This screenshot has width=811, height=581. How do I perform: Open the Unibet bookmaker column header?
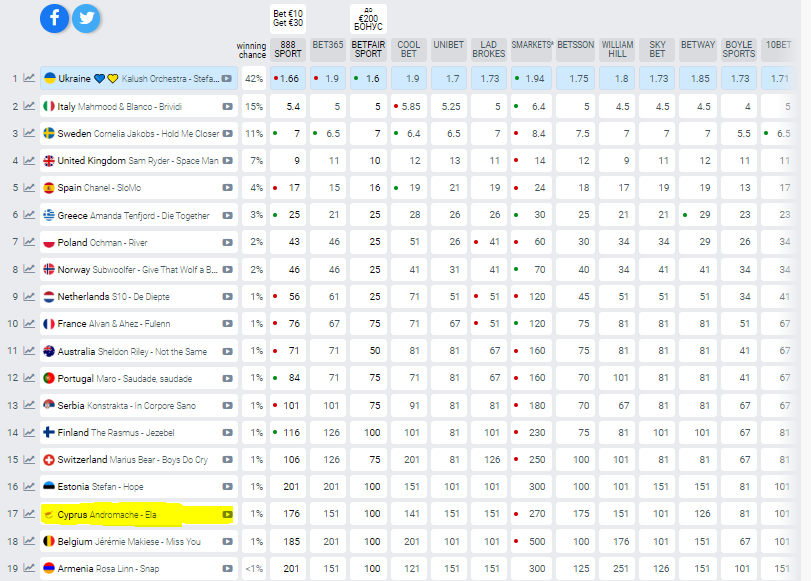point(448,50)
